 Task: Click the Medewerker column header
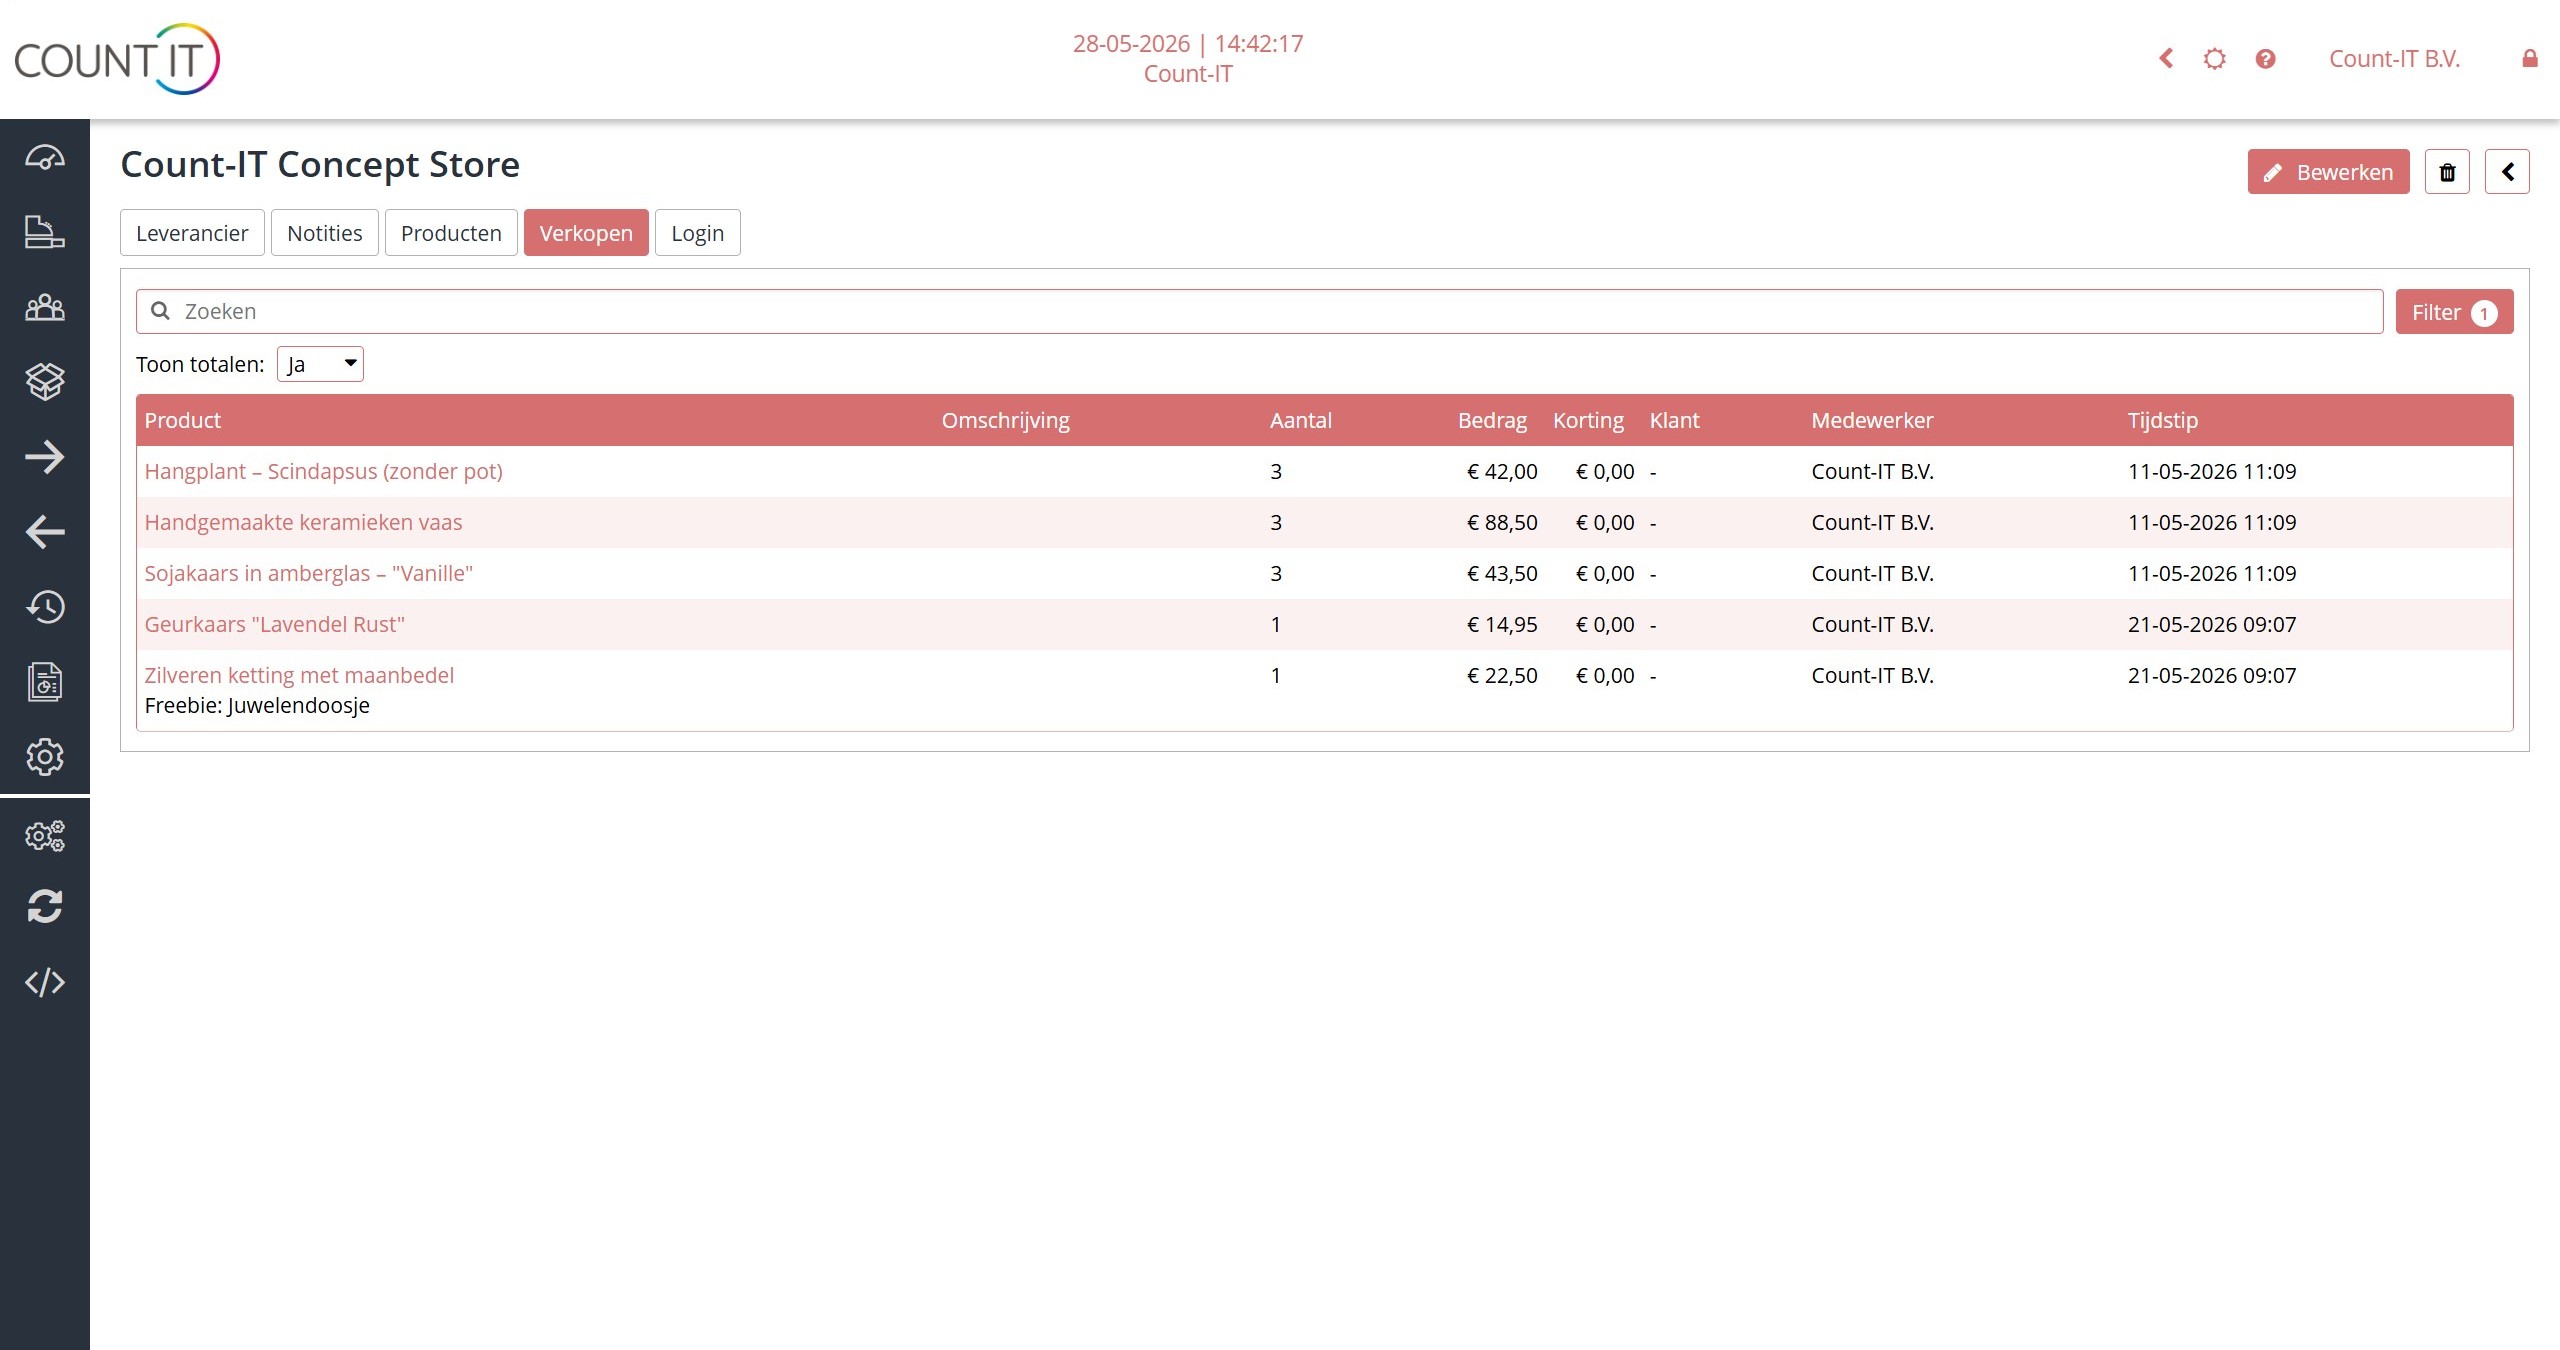(x=1872, y=420)
